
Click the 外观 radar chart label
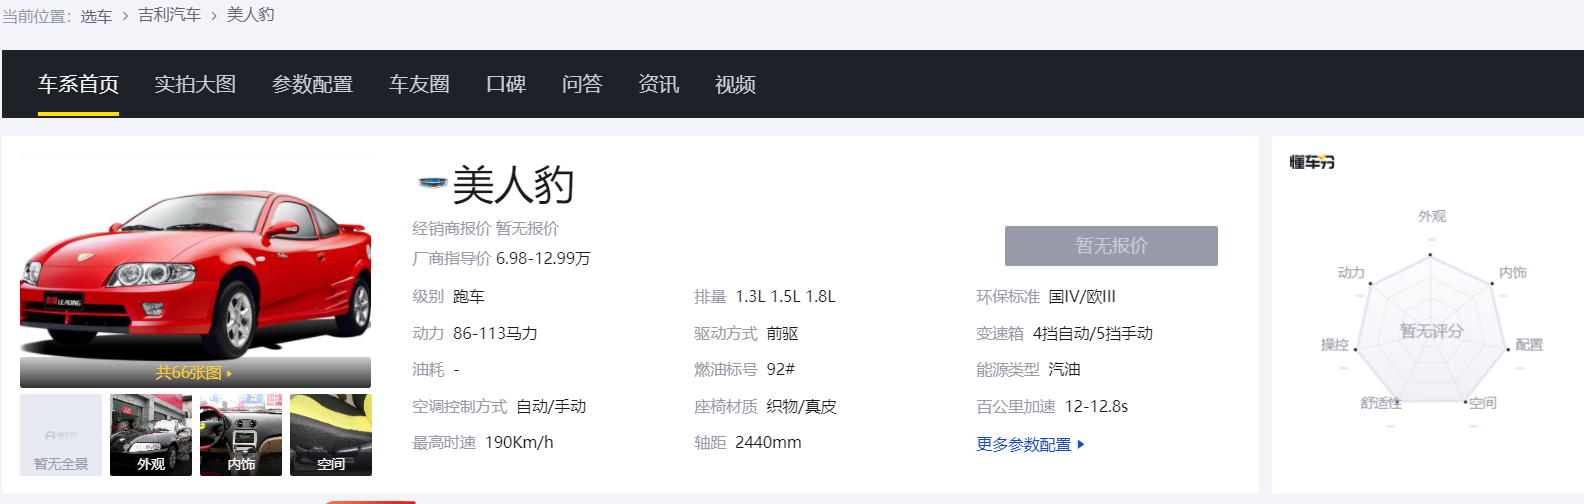click(x=1431, y=216)
